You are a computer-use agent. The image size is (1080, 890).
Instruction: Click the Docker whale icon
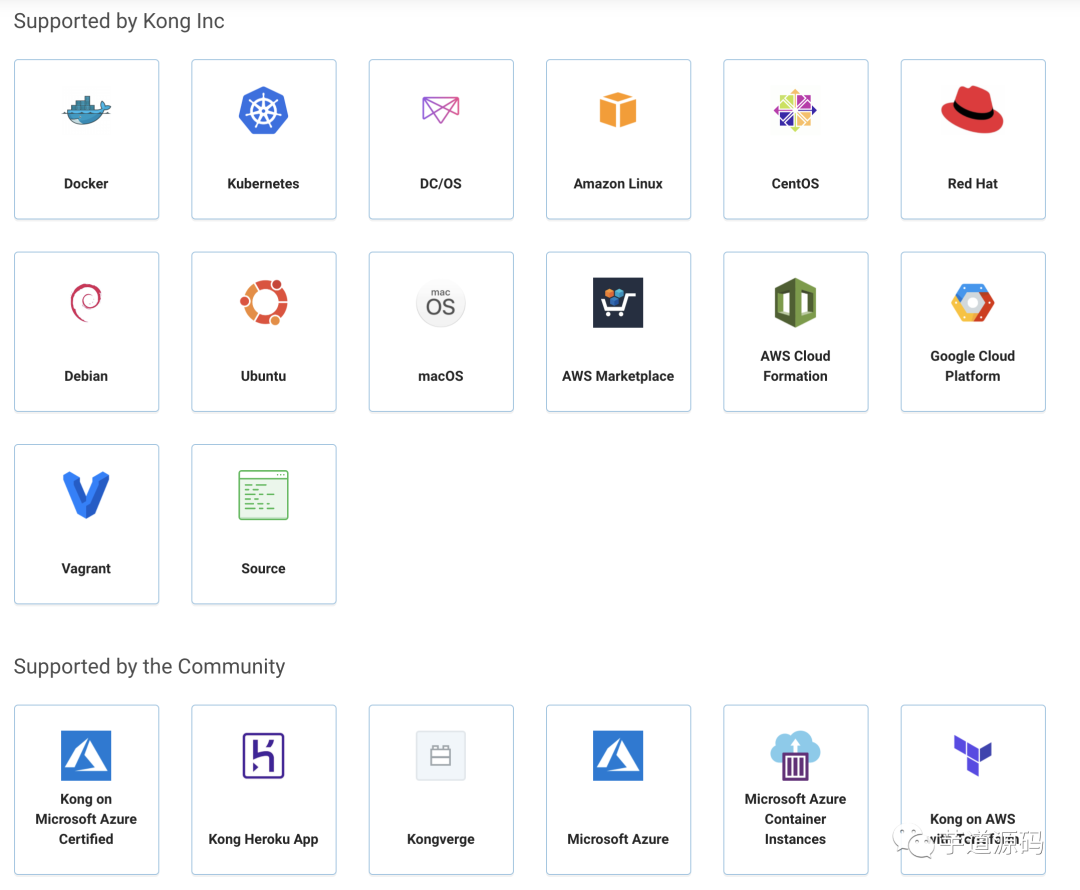coord(86,110)
